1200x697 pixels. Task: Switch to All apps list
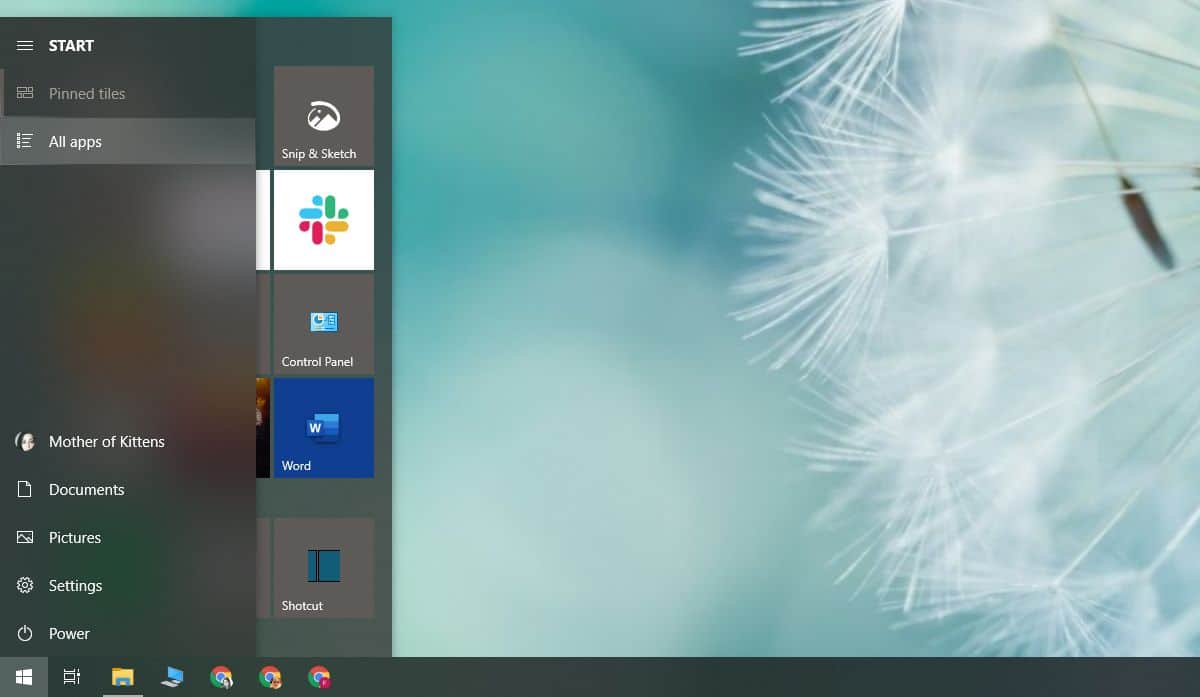click(x=128, y=142)
